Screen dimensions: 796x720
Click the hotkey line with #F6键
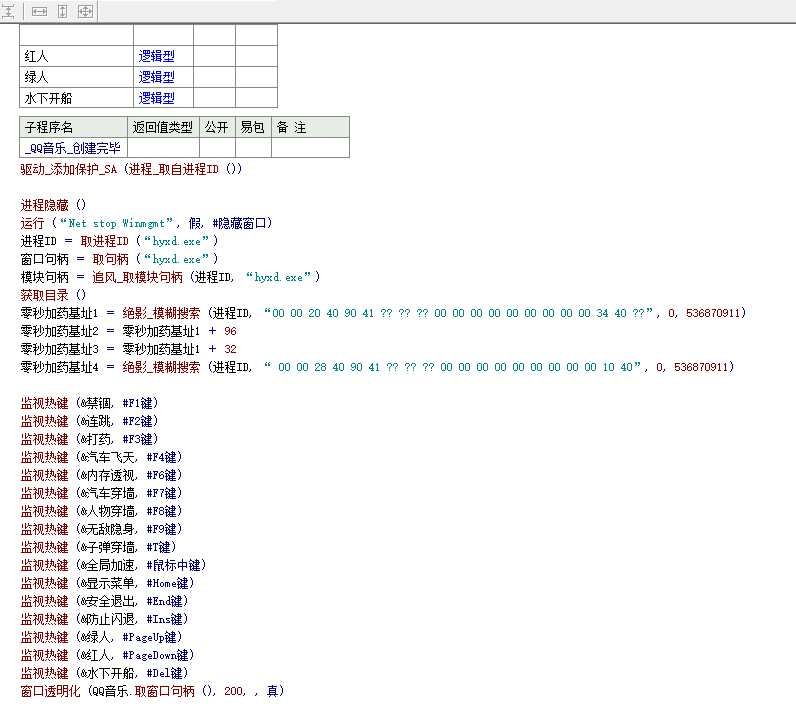102,475
